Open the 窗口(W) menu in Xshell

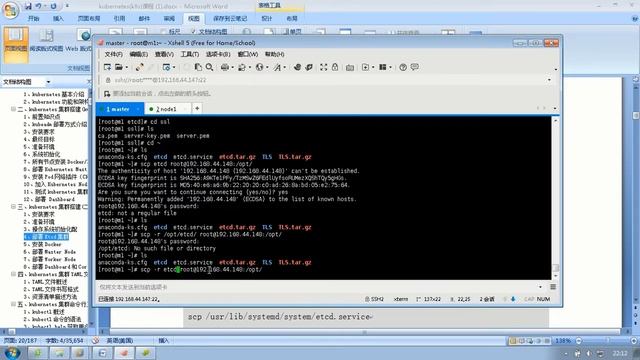247,54
